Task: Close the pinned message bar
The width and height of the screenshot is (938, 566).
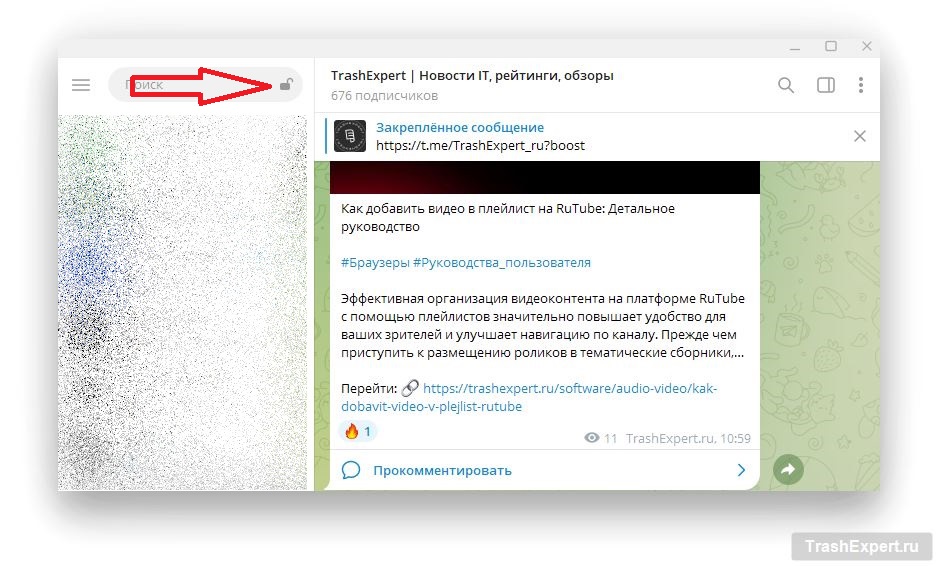Action: pyautogui.click(x=859, y=136)
